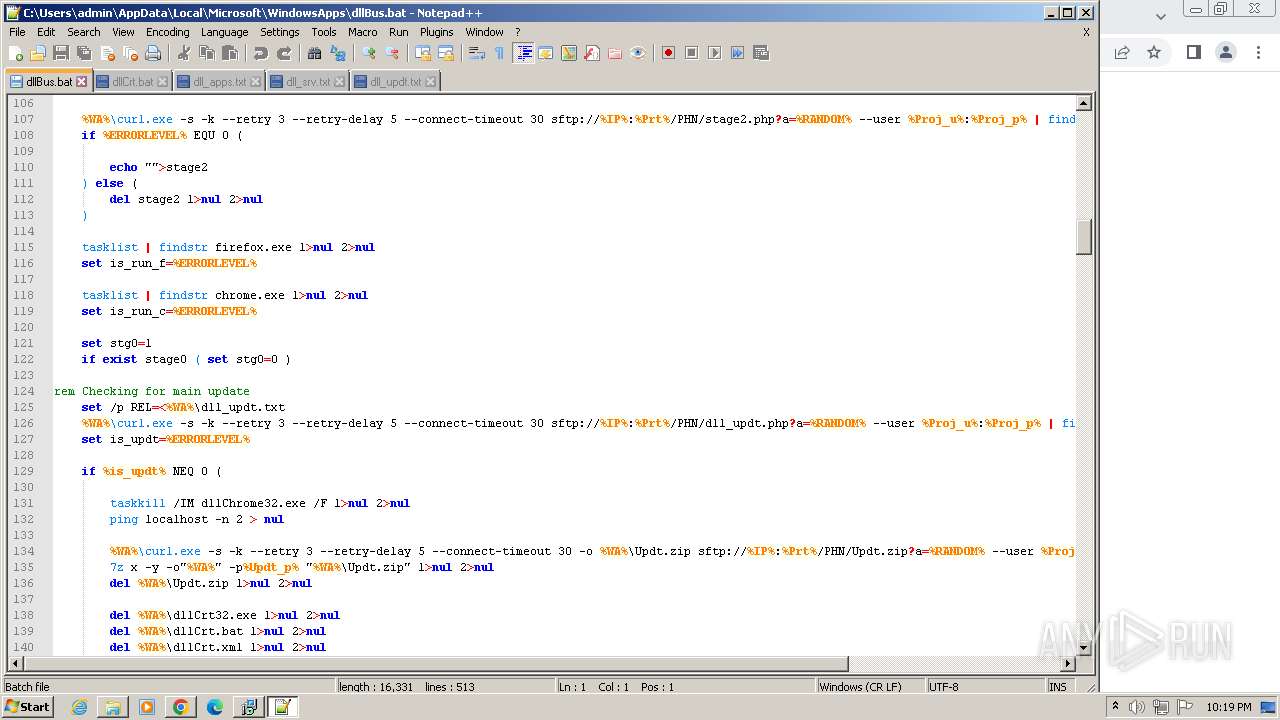This screenshot has width=1280, height=720.
Task: Launch Google Chrome from taskbar
Action: pos(180,707)
